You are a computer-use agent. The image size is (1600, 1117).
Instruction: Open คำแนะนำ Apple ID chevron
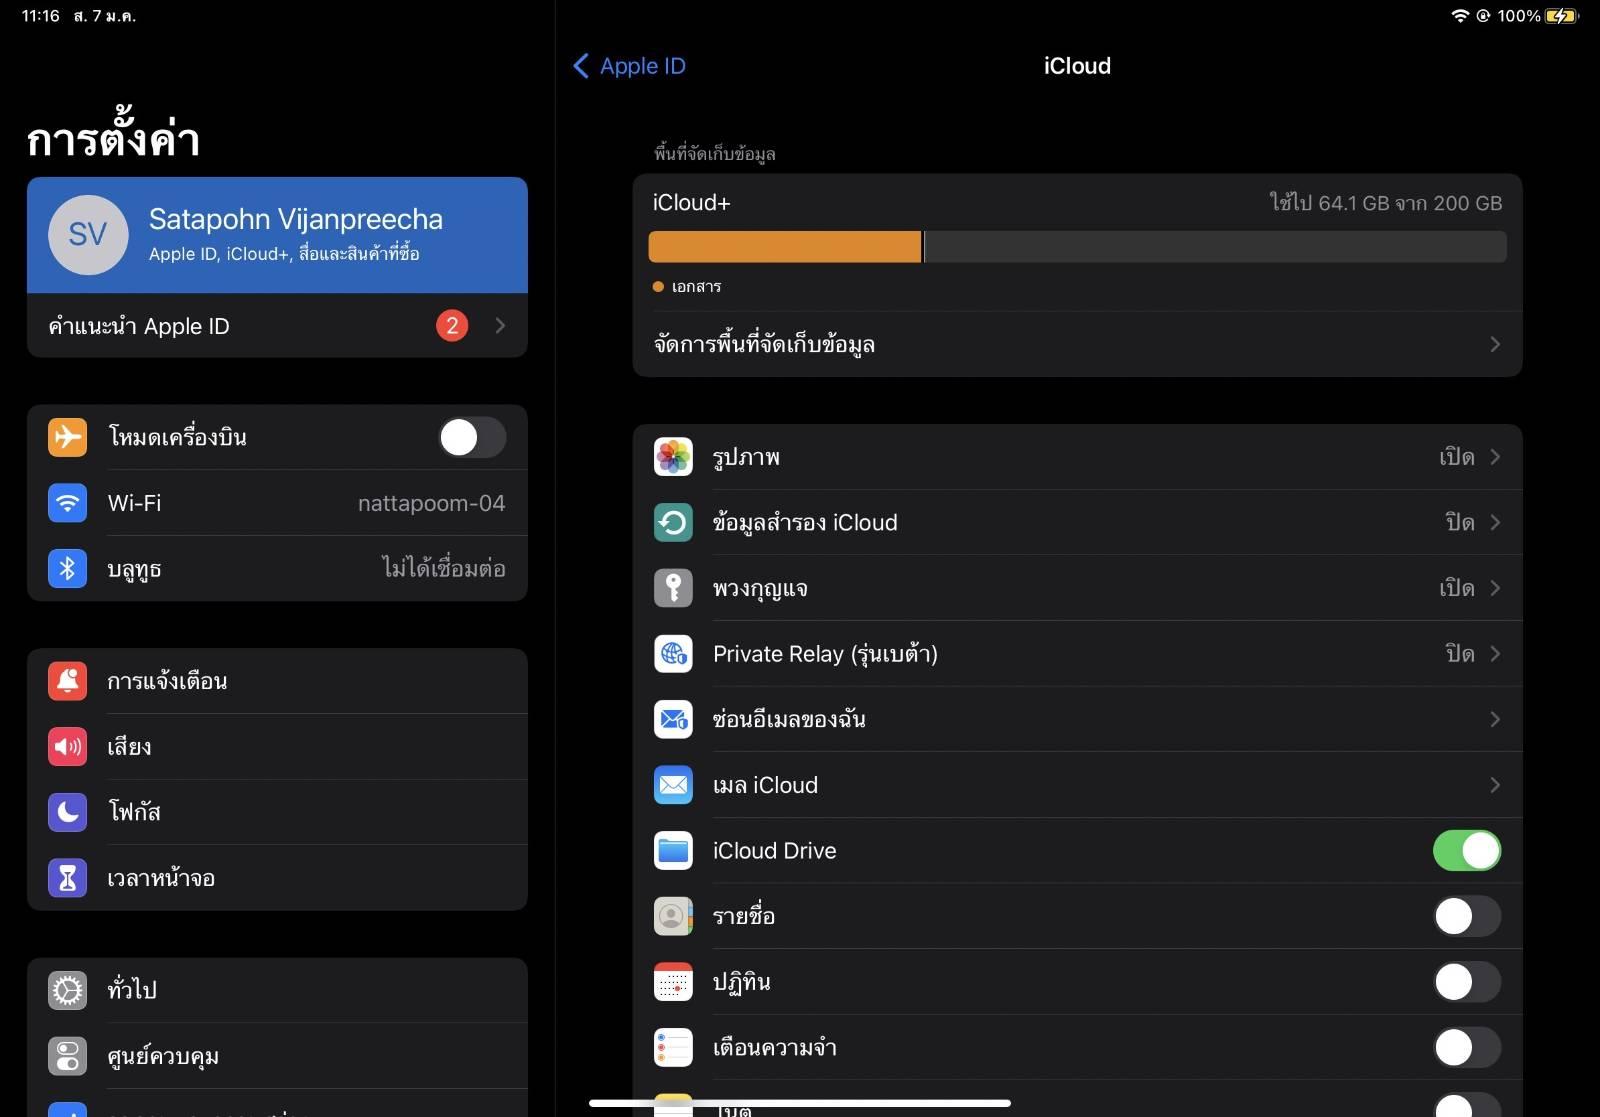coord(500,325)
